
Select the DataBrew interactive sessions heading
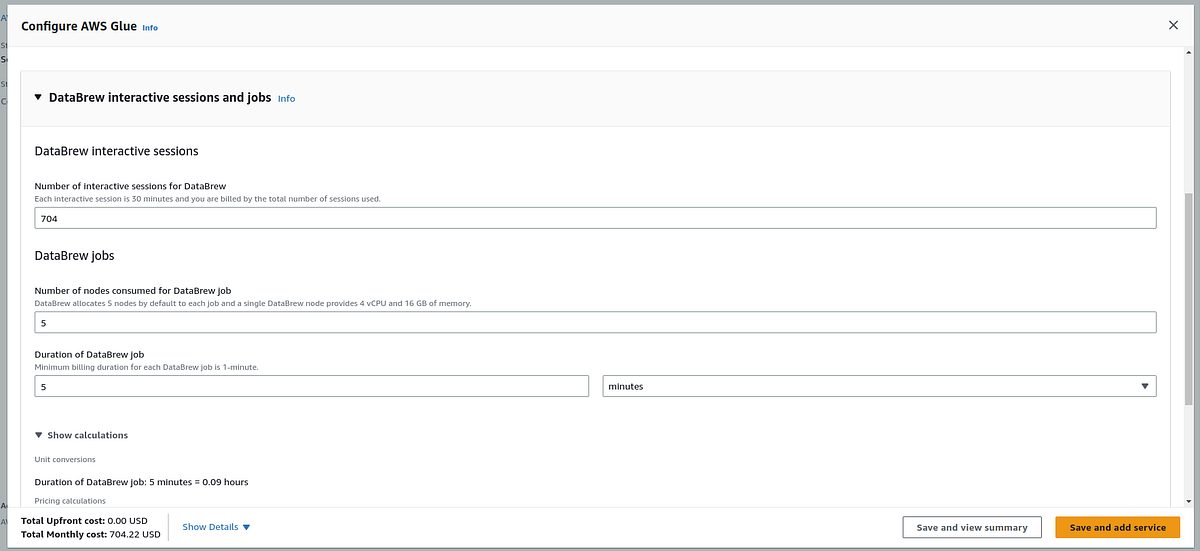(116, 151)
